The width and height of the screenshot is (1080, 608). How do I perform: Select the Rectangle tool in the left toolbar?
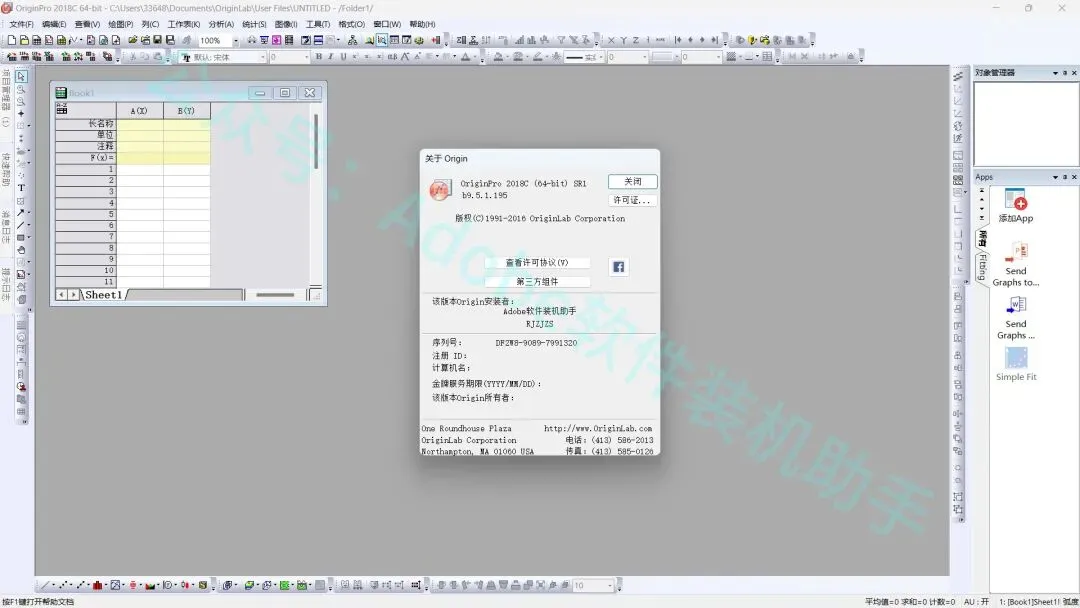(x=21, y=238)
